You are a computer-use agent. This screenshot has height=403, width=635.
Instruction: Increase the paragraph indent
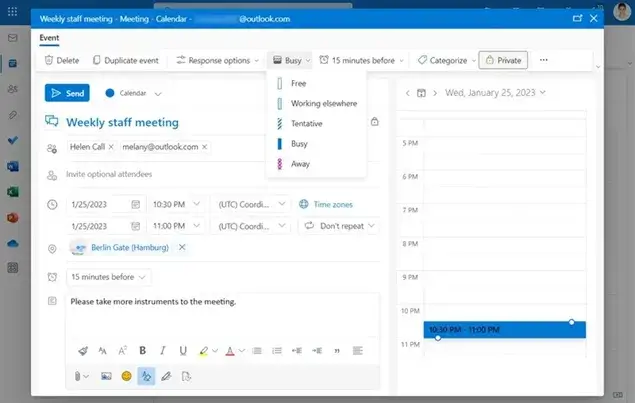pos(317,351)
